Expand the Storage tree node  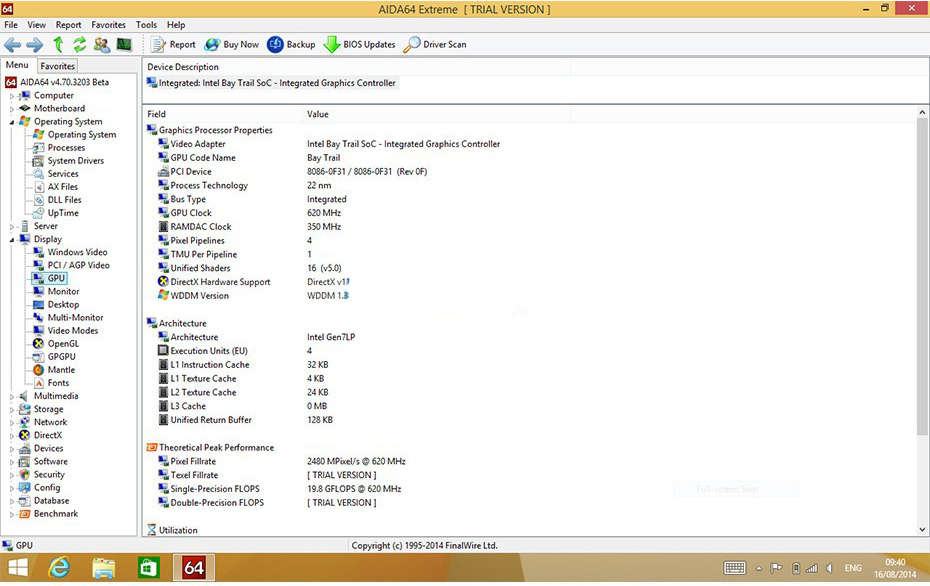tap(12, 409)
